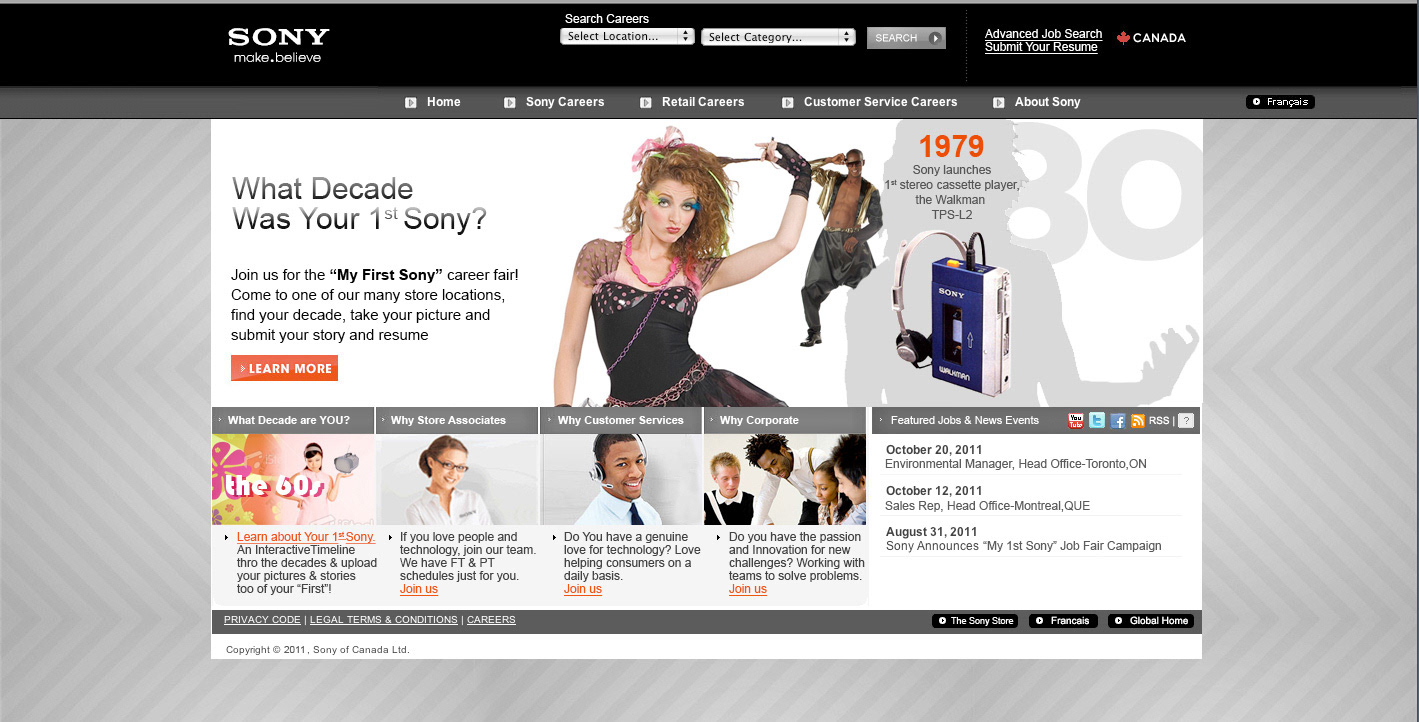Open PRIVACY CODE footer link
Viewport: 1419px width, 722px height.
(262, 620)
